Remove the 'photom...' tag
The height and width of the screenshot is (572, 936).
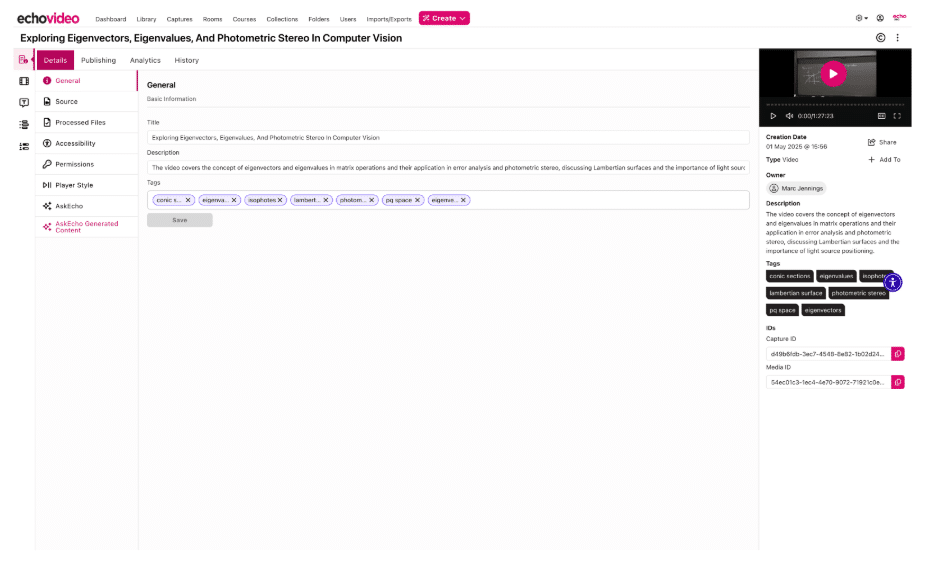371,200
